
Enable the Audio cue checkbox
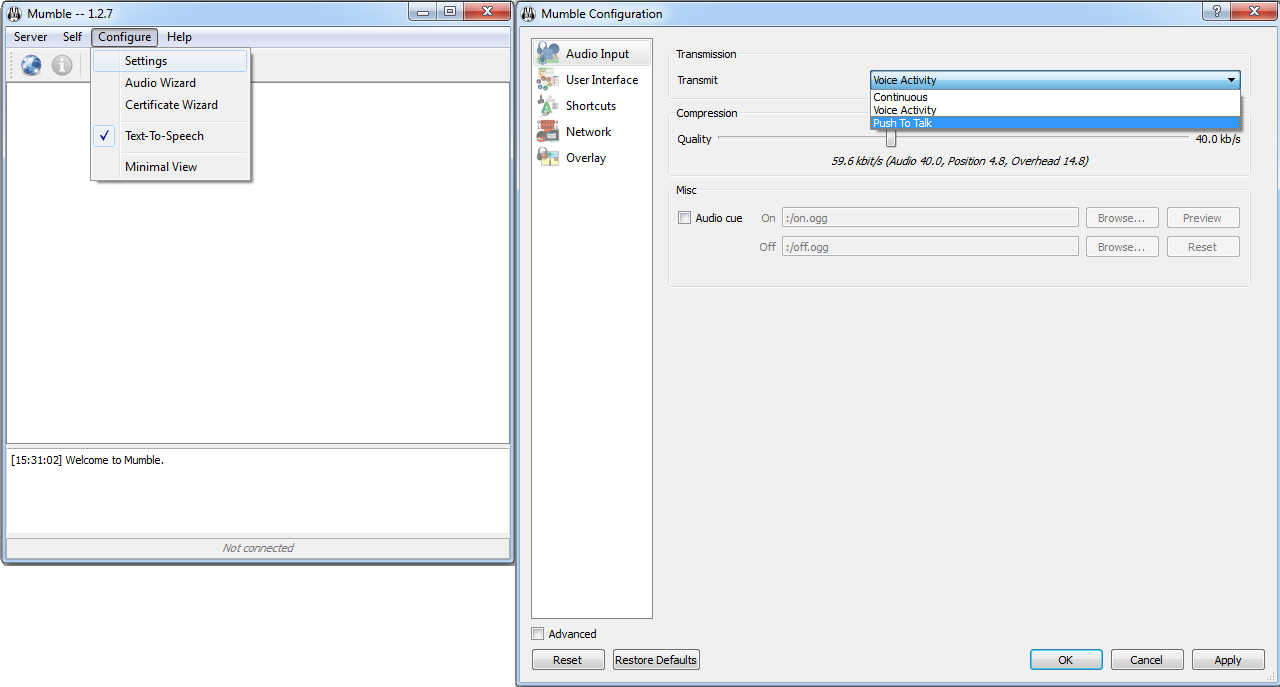tap(685, 218)
